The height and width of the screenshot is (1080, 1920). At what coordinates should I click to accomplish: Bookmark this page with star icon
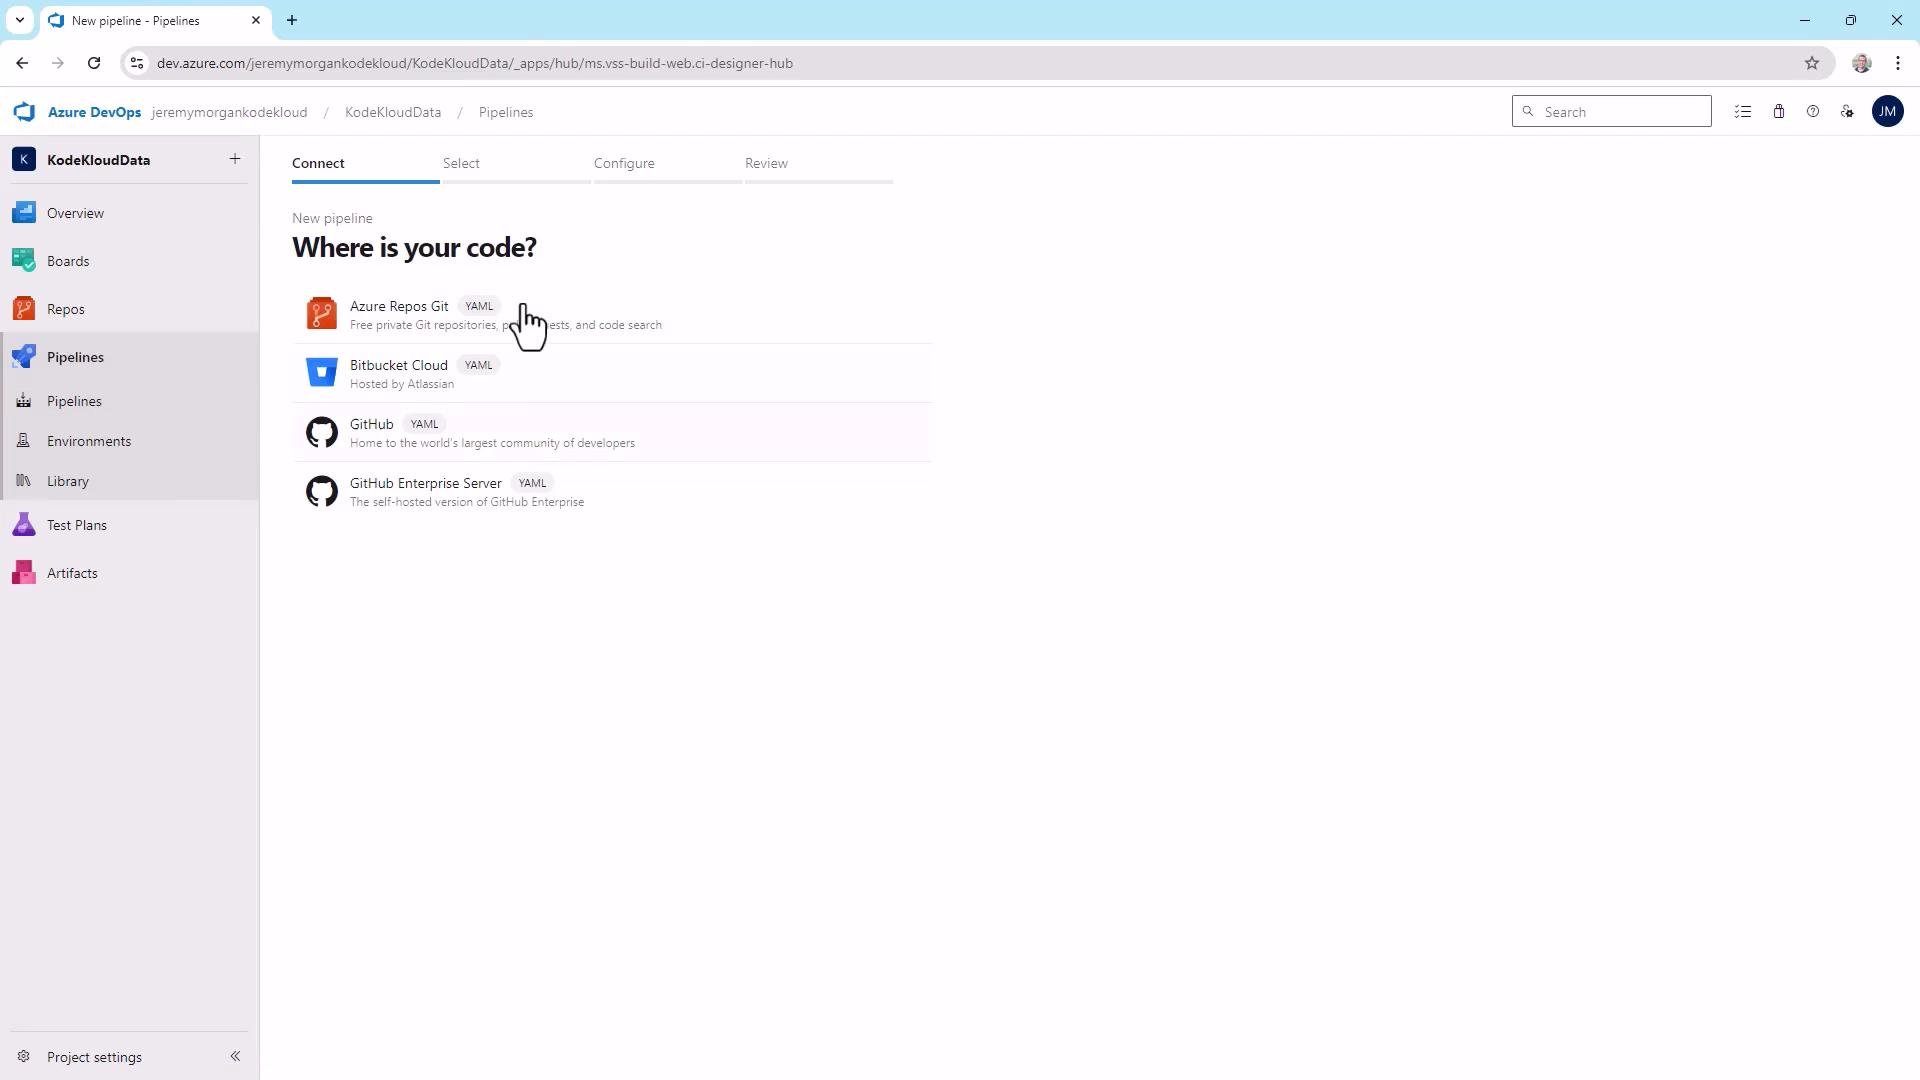click(1812, 63)
